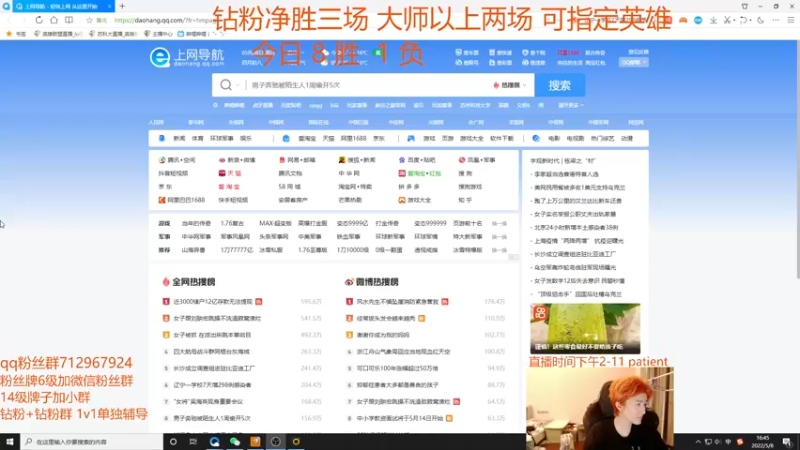The image size is (800, 450).
Task: Open 百度·贴吧 site link
Action: (x=417, y=160)
